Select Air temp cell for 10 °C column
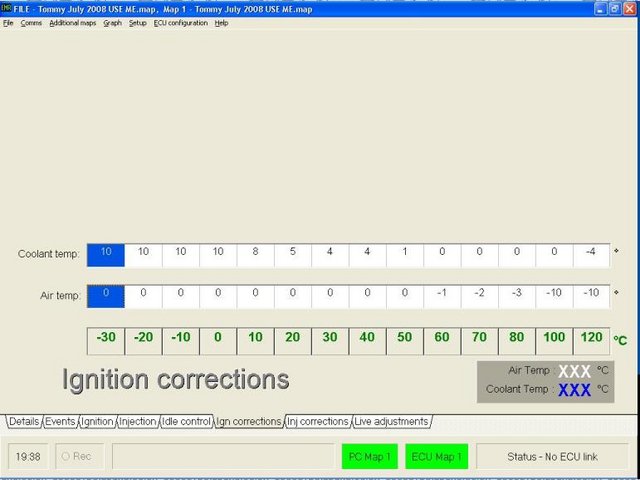Screen dimensions: 640x480 pos(256,296)
